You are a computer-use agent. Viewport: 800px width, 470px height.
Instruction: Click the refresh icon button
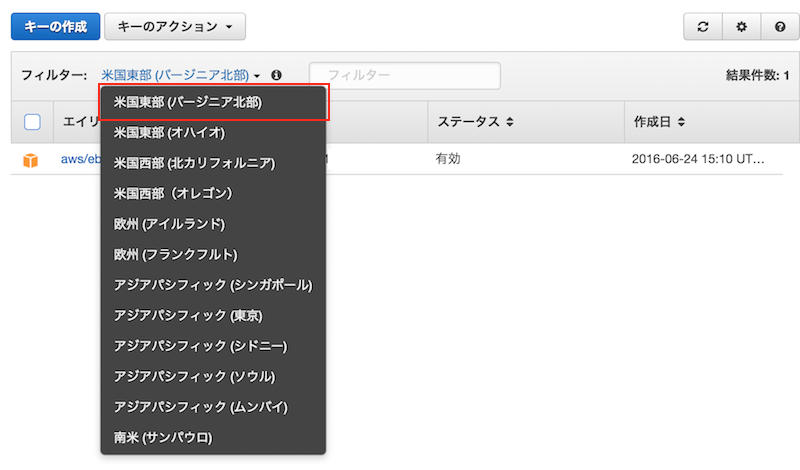click(x=703, y=27)
